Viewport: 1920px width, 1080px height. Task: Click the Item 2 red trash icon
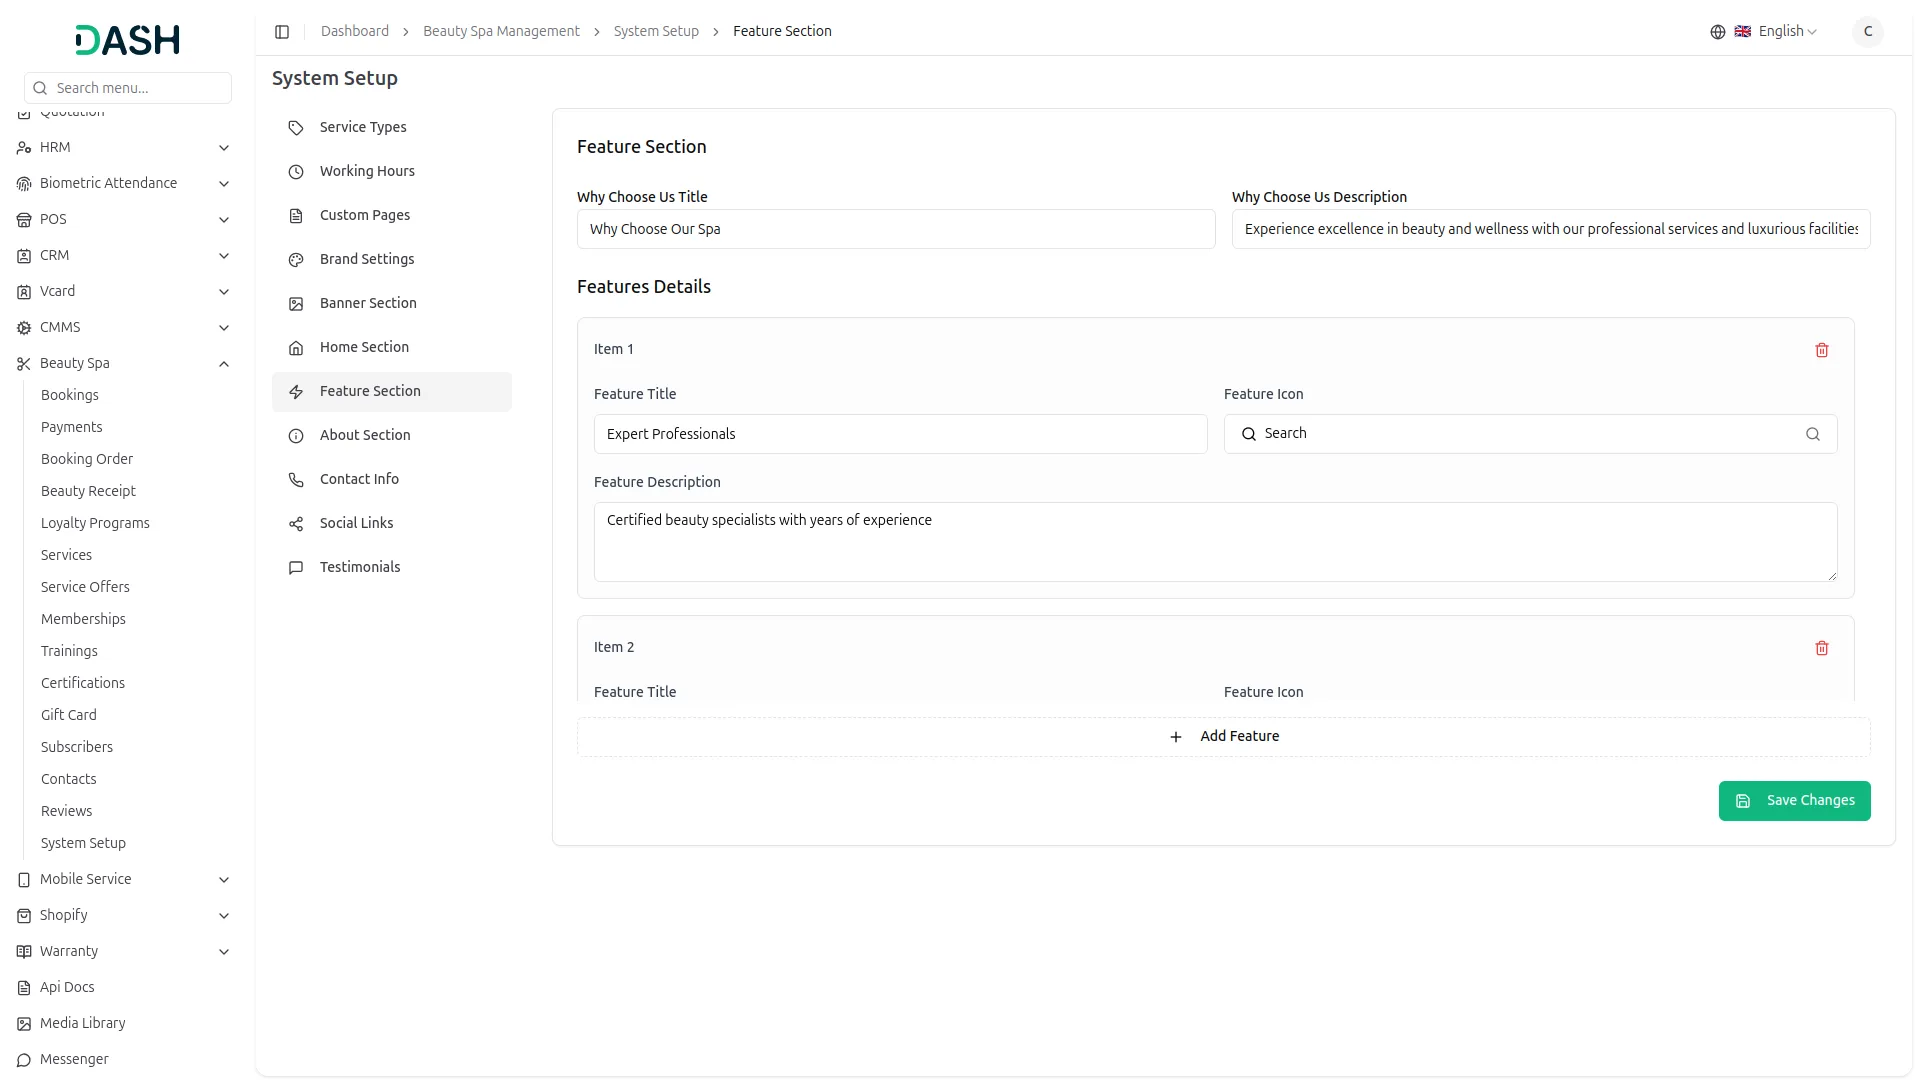click(x=1821, y=648)
